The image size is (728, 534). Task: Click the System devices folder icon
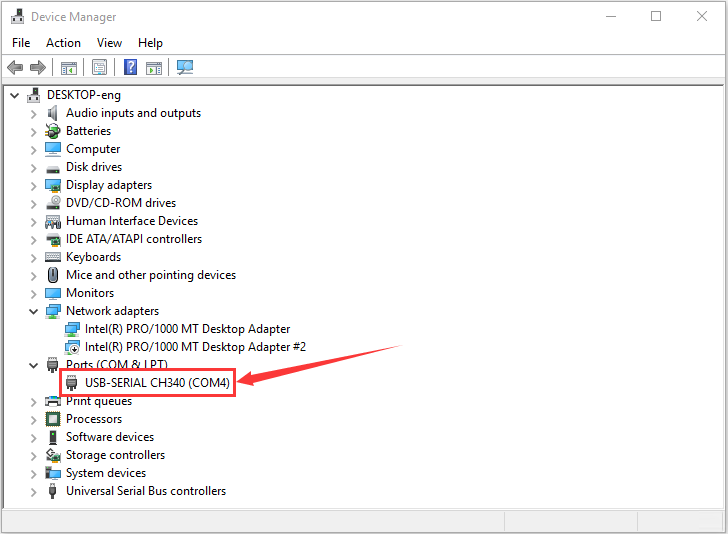(53, 473)
